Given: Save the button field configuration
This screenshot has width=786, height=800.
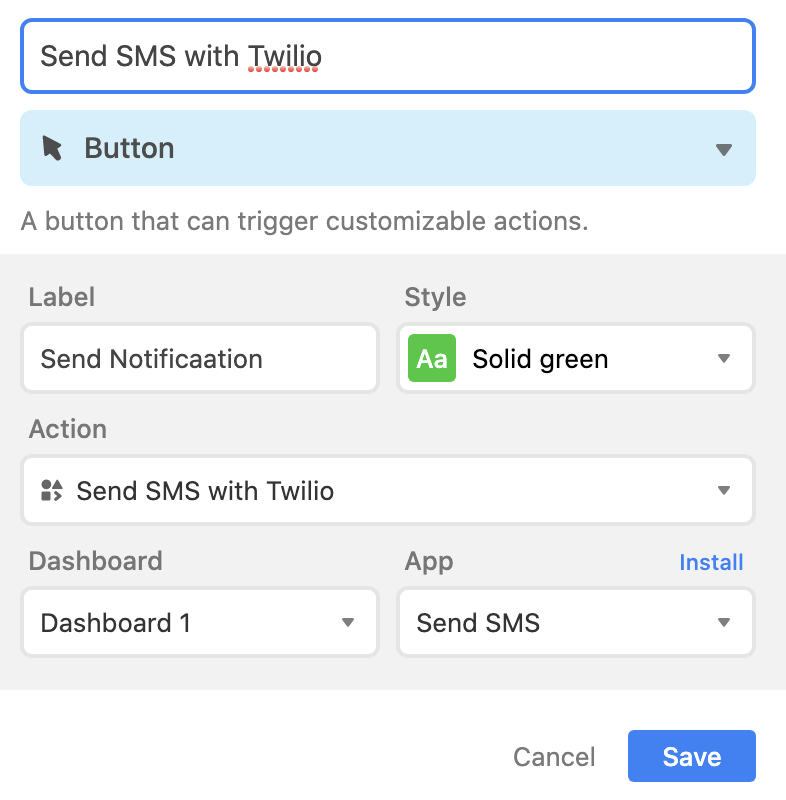Looking at the screenshot, I should pyautogui.click(x=692, y=756).
